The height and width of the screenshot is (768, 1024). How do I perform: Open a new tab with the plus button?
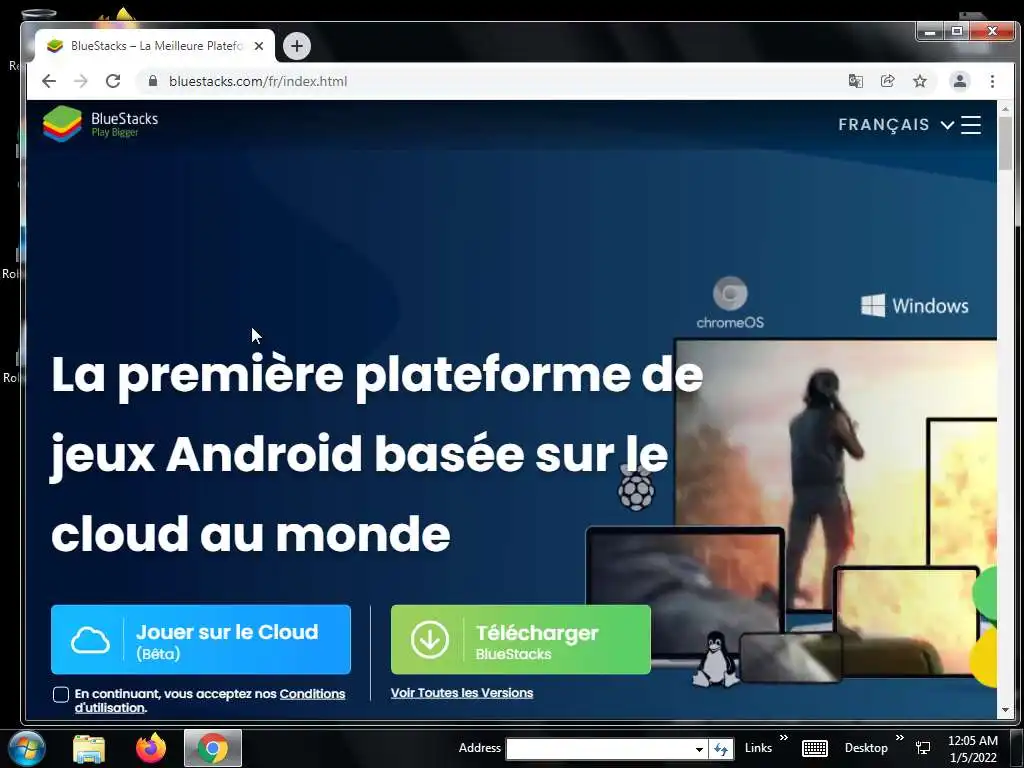click(297, 46)
